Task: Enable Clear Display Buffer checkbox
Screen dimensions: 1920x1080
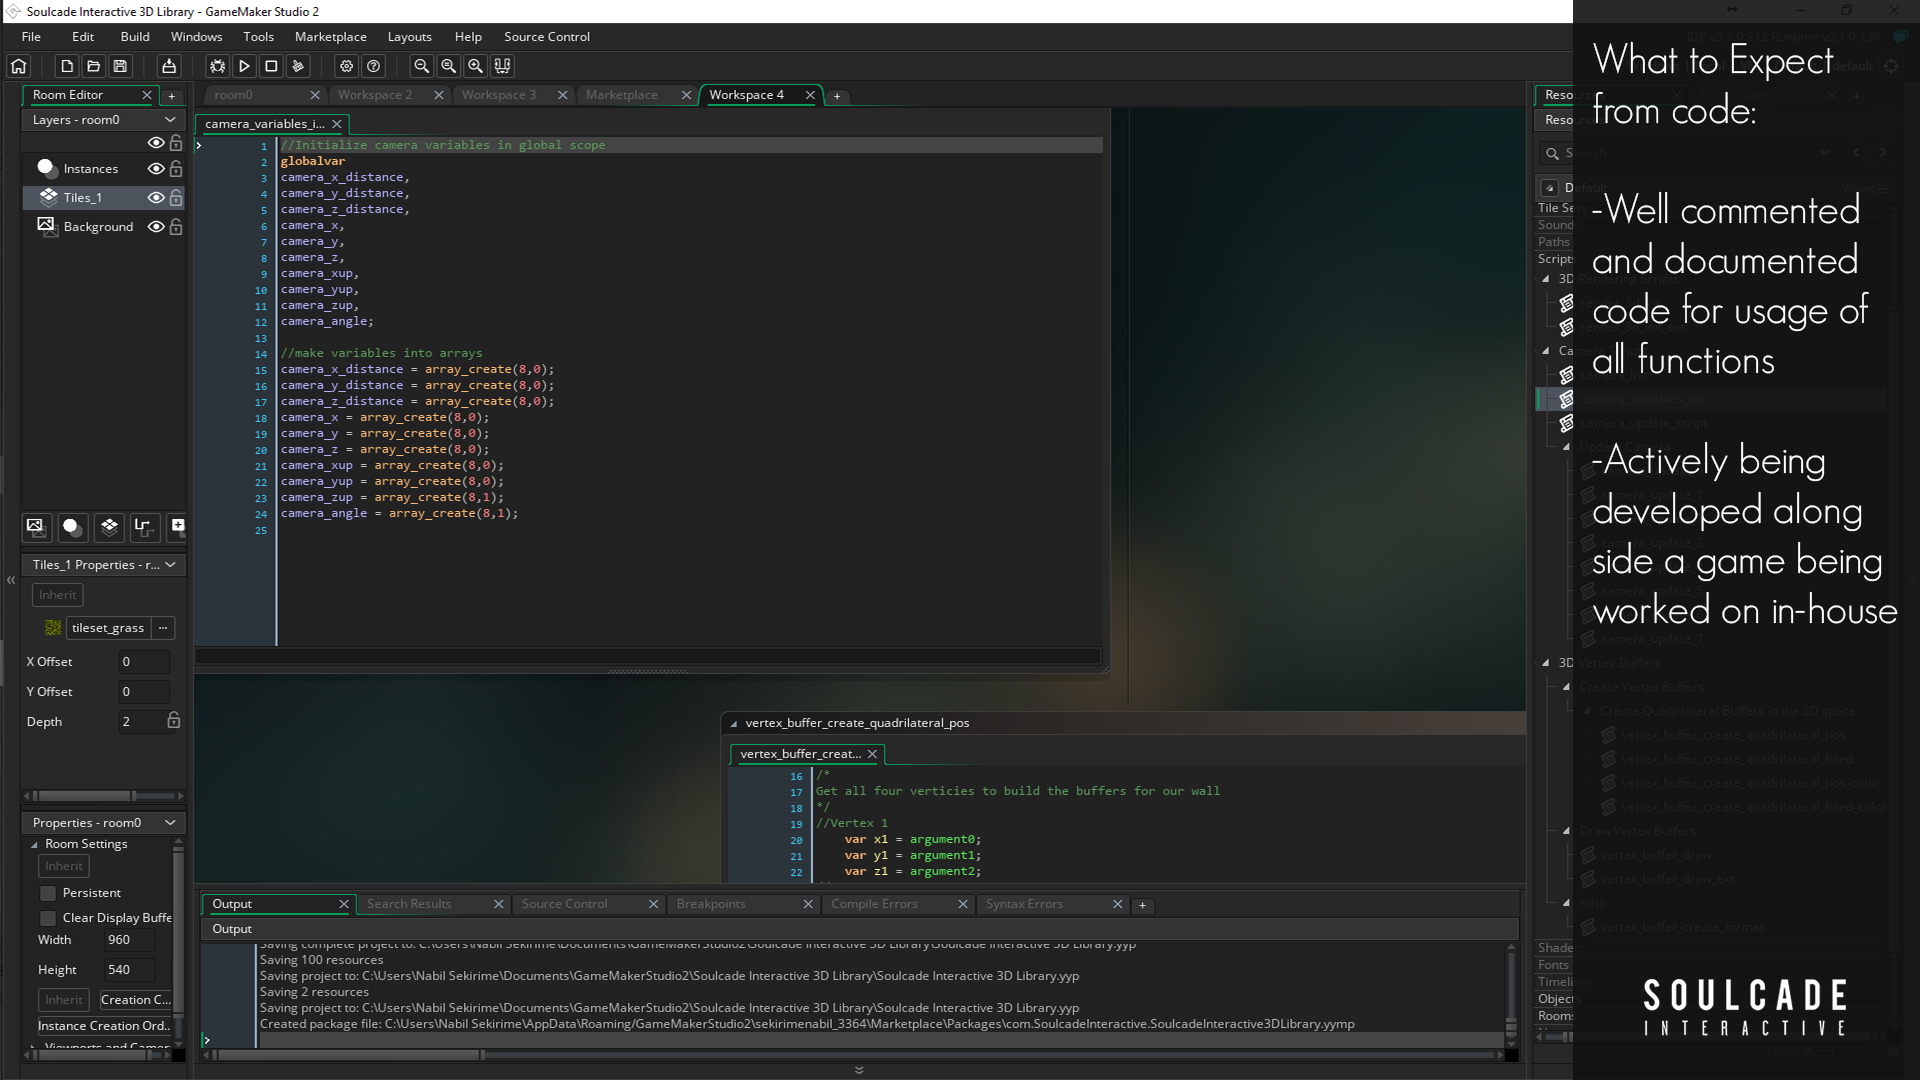Action: [48, 918]
